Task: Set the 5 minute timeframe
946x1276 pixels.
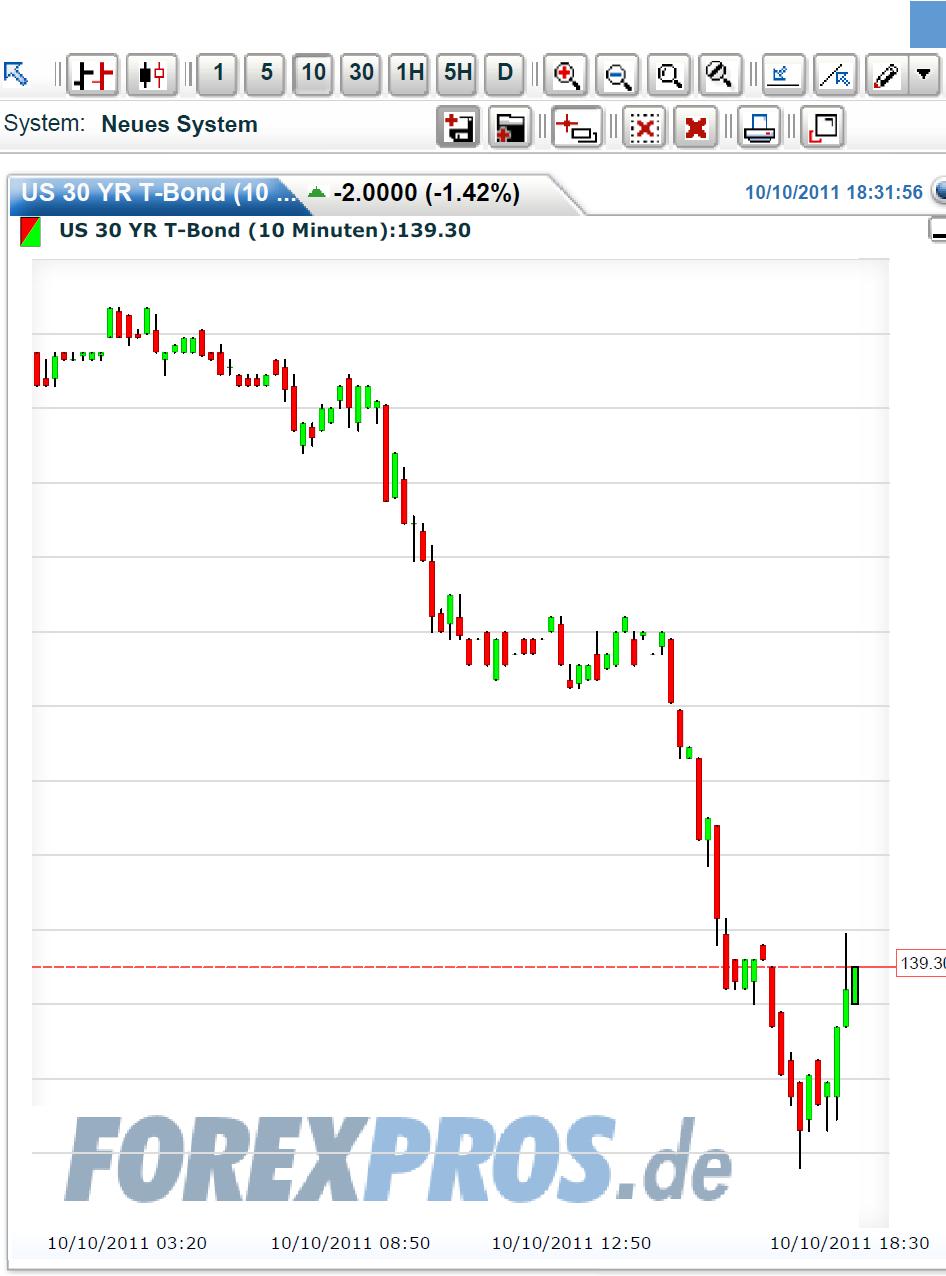Action: tap(266, 74)
